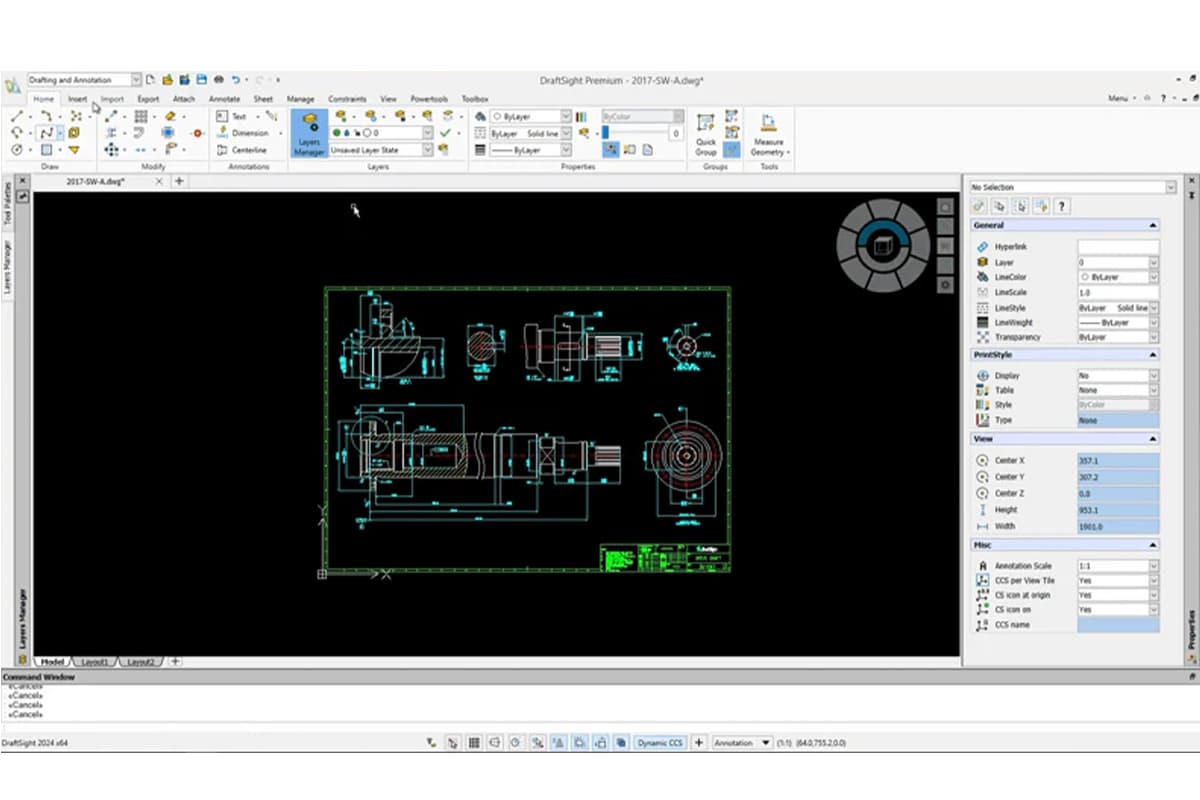Click the plus to add a new layout
Viewport: 1200px width, 800px height.
click(176, 661)
